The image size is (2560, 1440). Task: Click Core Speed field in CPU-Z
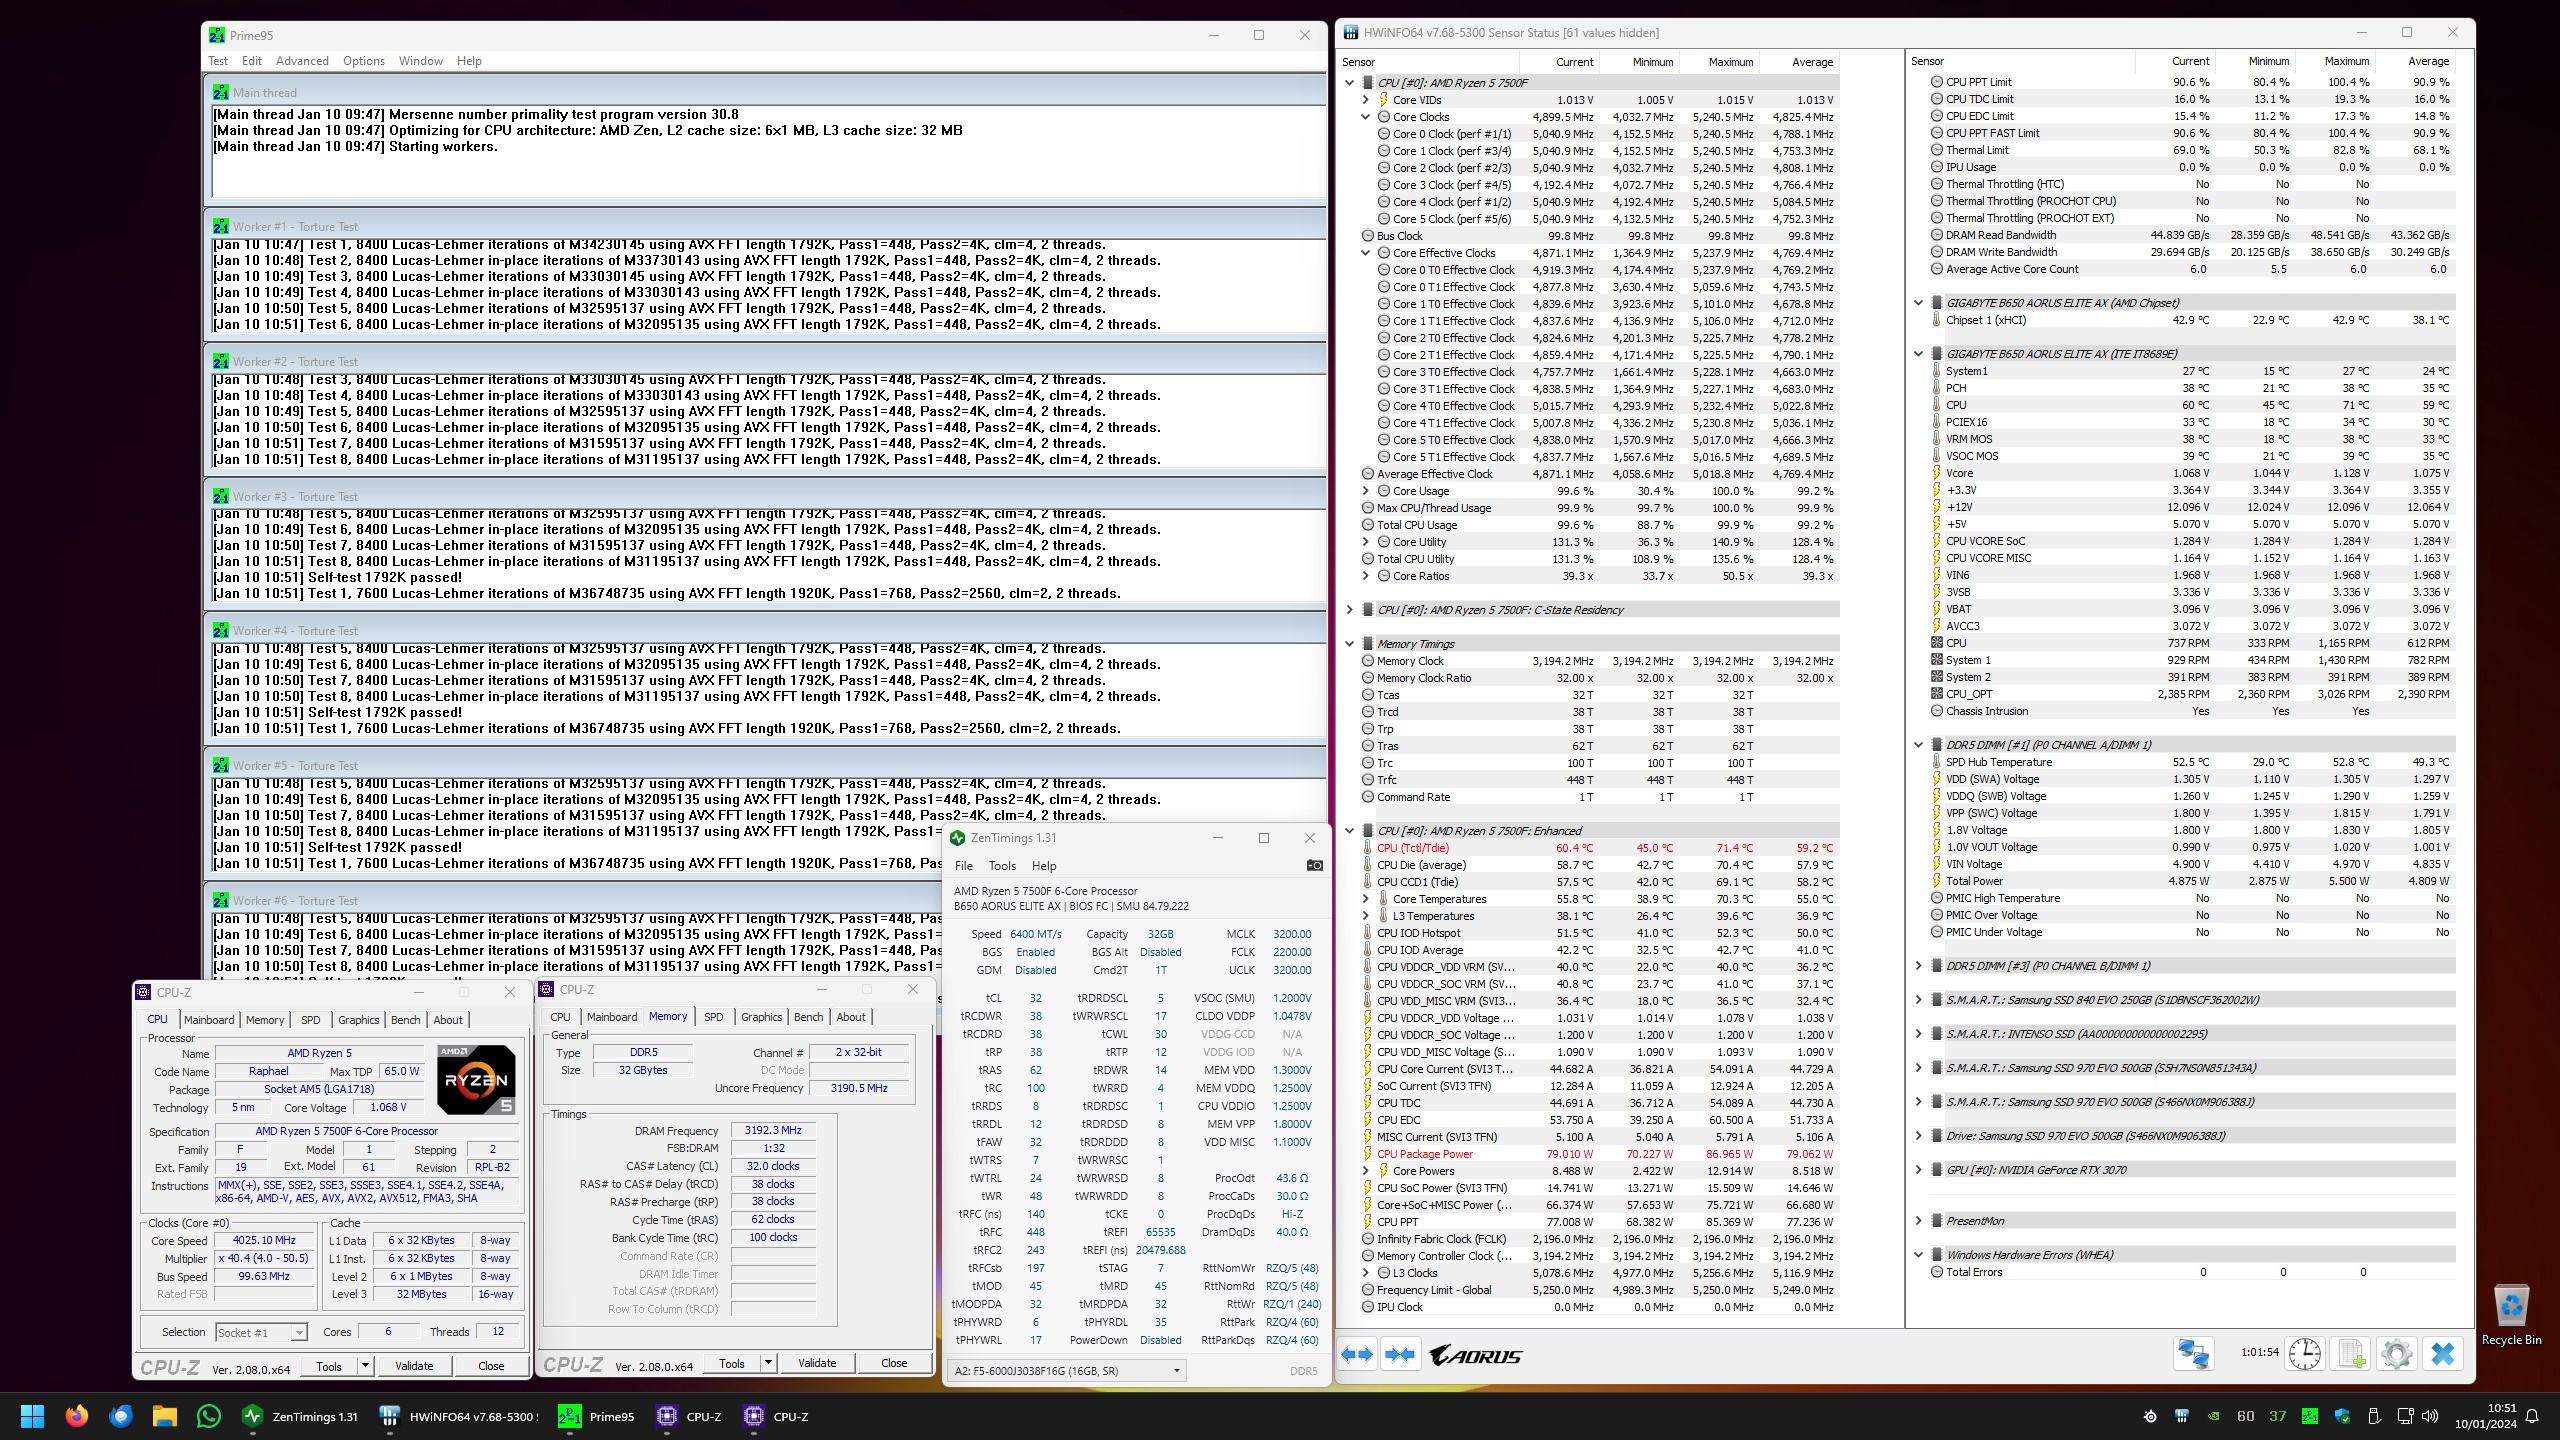265,1241
